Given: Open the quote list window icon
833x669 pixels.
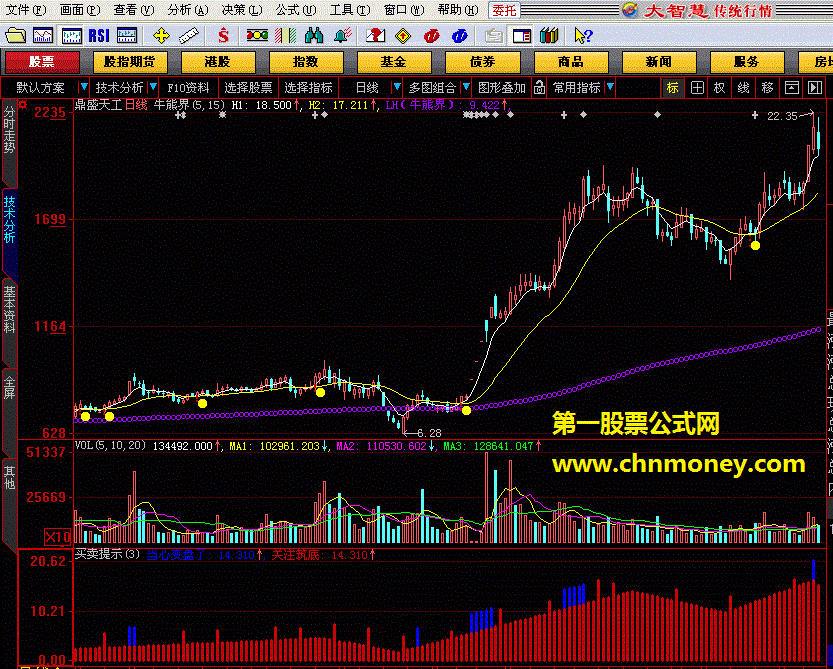Looking at the screenshot, I should click(126, 36).
